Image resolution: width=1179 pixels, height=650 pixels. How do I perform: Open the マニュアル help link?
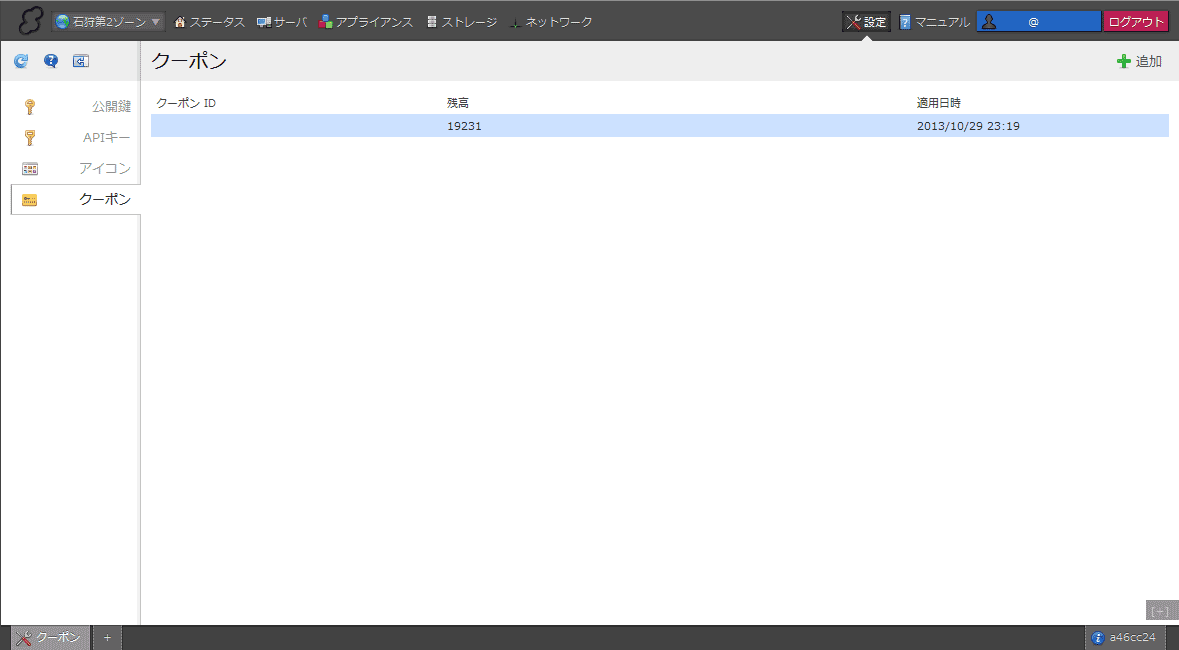pyautogui.click(x=935, y=22)
